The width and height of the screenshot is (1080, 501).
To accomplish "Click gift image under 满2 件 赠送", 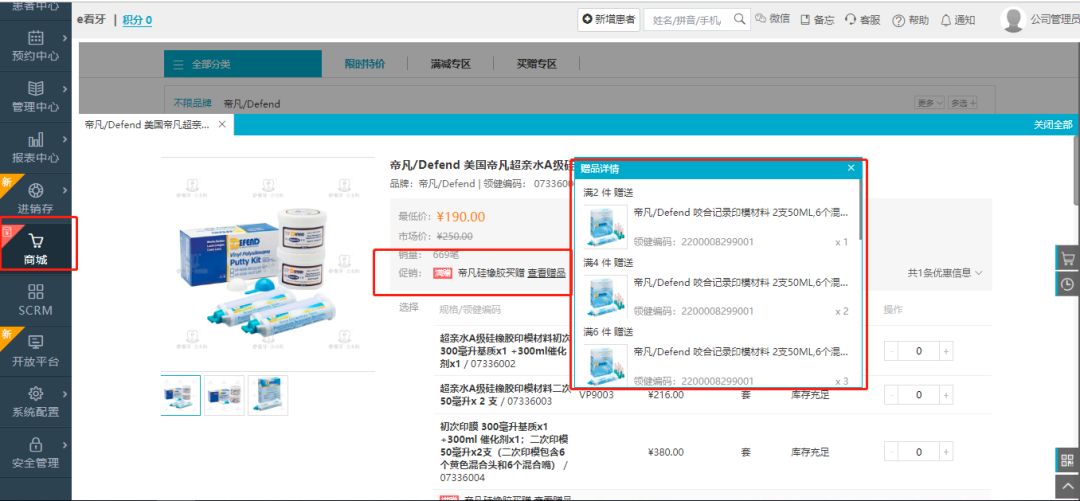I will click(605, 227).
